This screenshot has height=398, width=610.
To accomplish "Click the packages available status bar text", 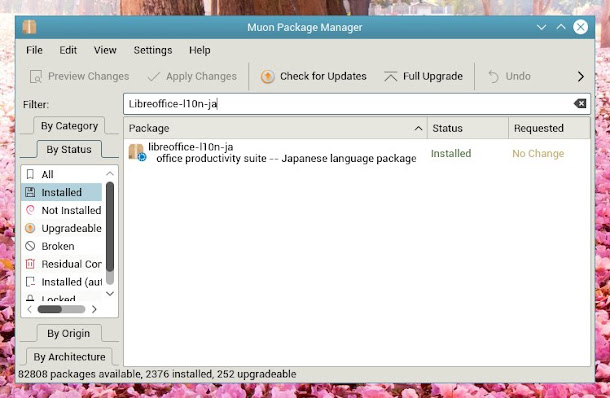I will pos(157,374).
